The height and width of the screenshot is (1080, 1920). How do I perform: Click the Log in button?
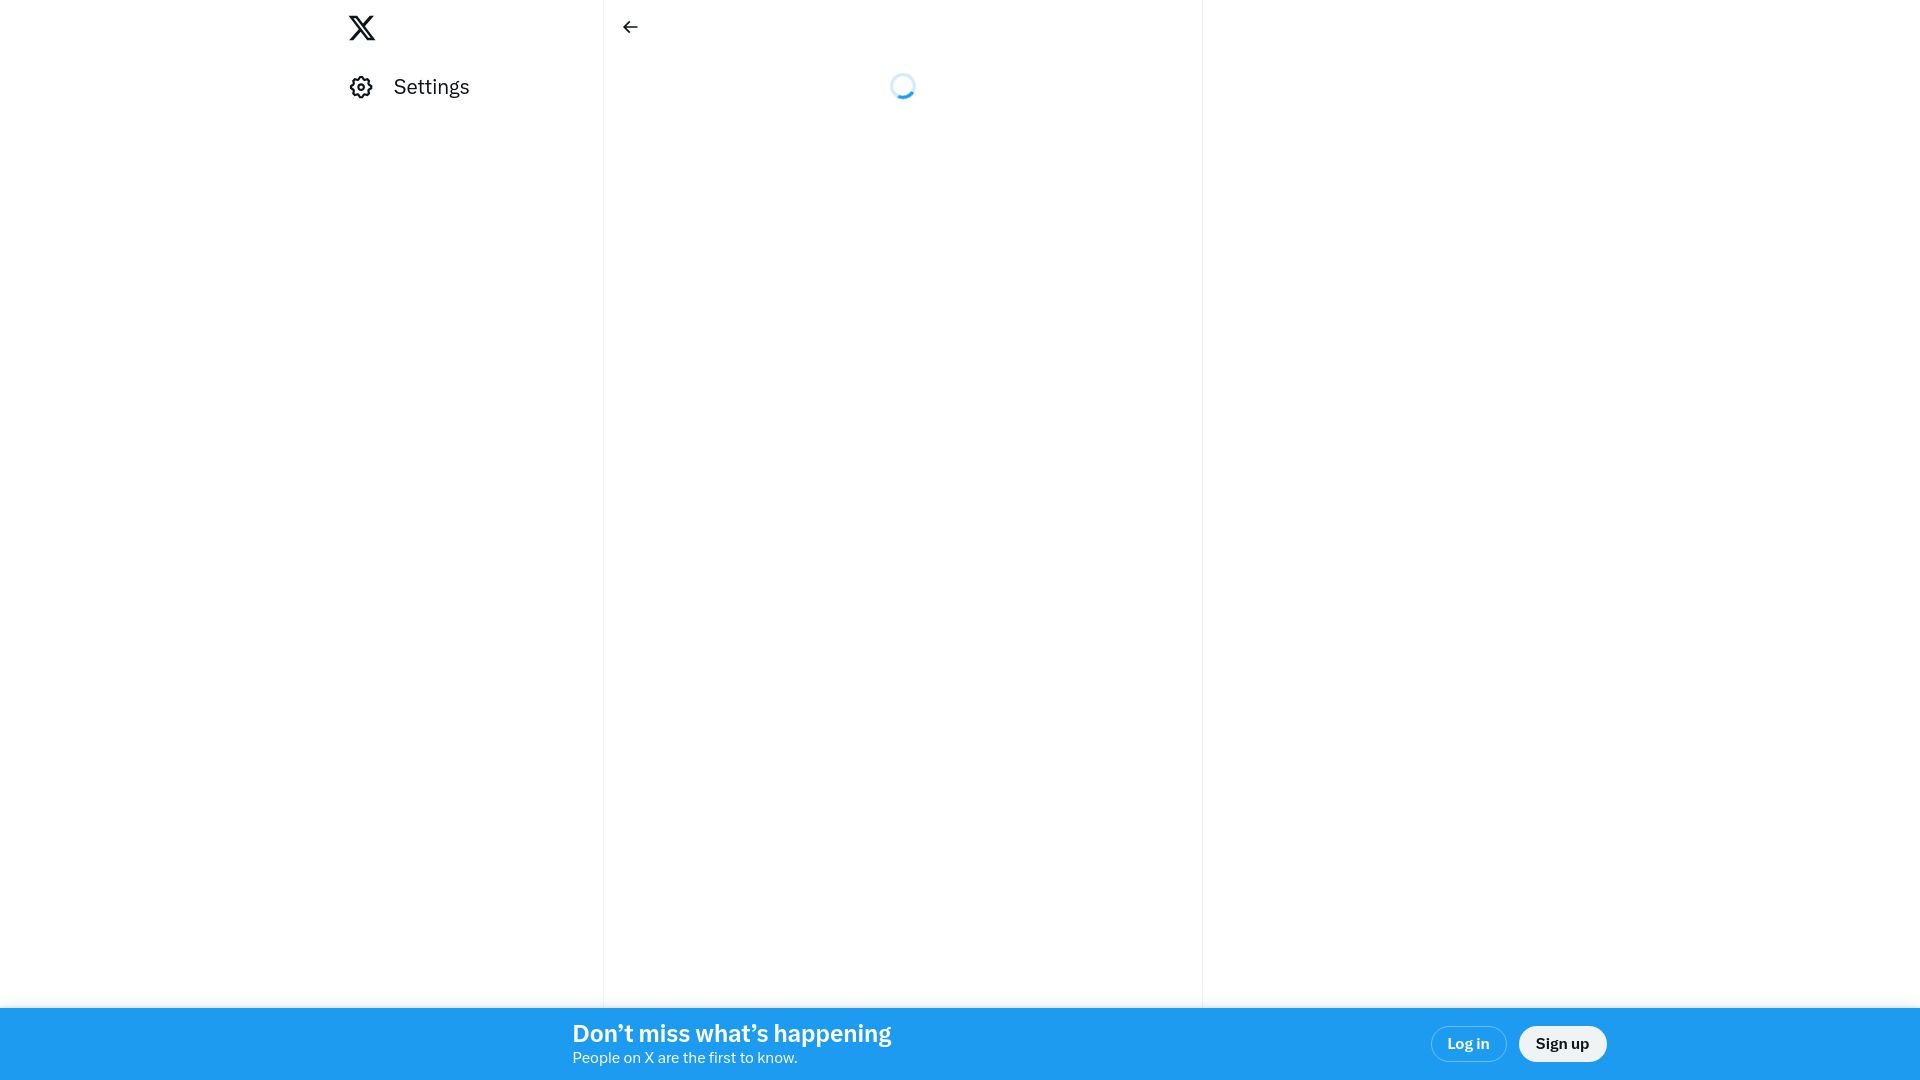[1468, 1044]
